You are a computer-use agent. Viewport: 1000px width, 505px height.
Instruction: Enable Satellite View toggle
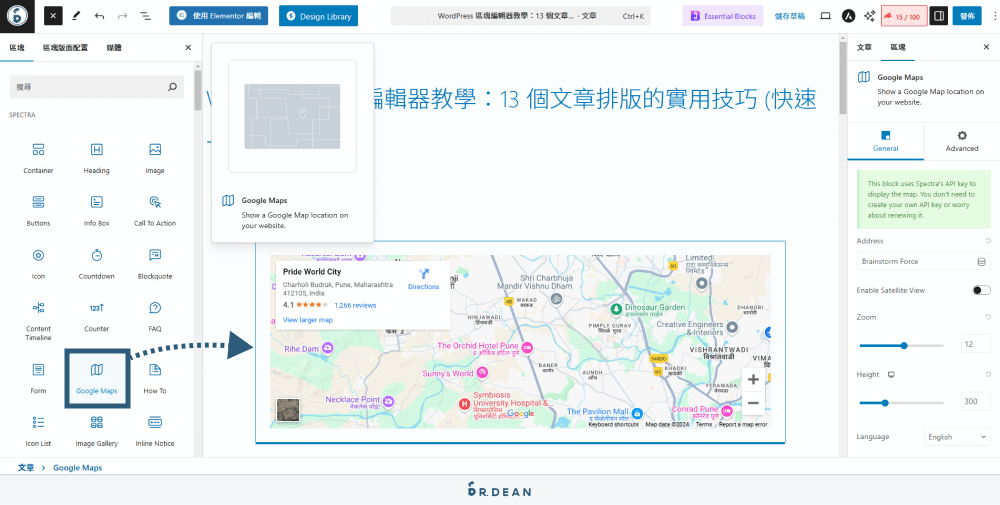tap(981, 290)
